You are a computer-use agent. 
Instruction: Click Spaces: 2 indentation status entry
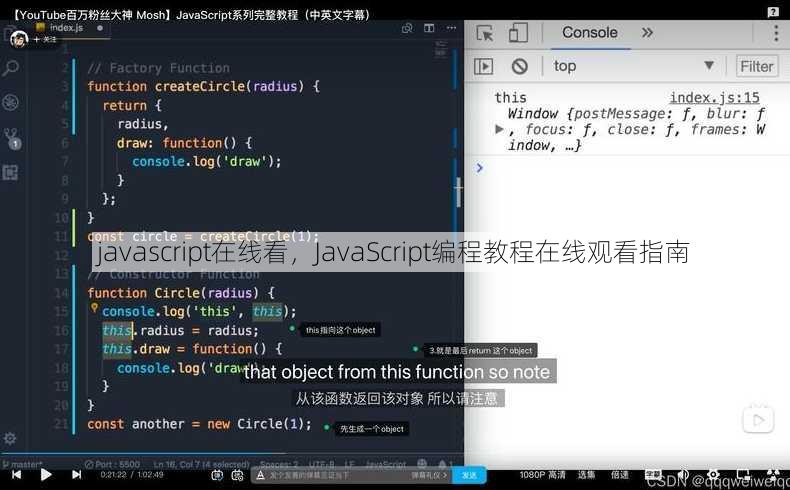click(279, 464)
